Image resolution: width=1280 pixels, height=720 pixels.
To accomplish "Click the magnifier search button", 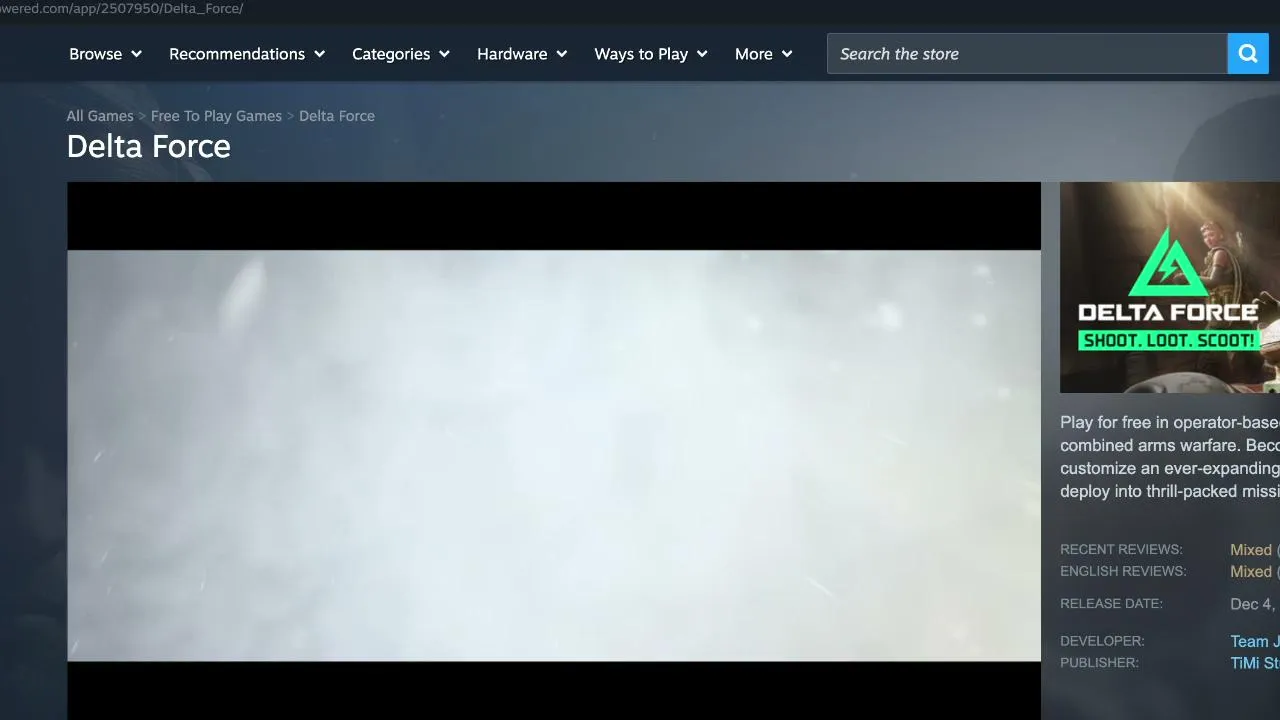I will tap(1248, 54).
